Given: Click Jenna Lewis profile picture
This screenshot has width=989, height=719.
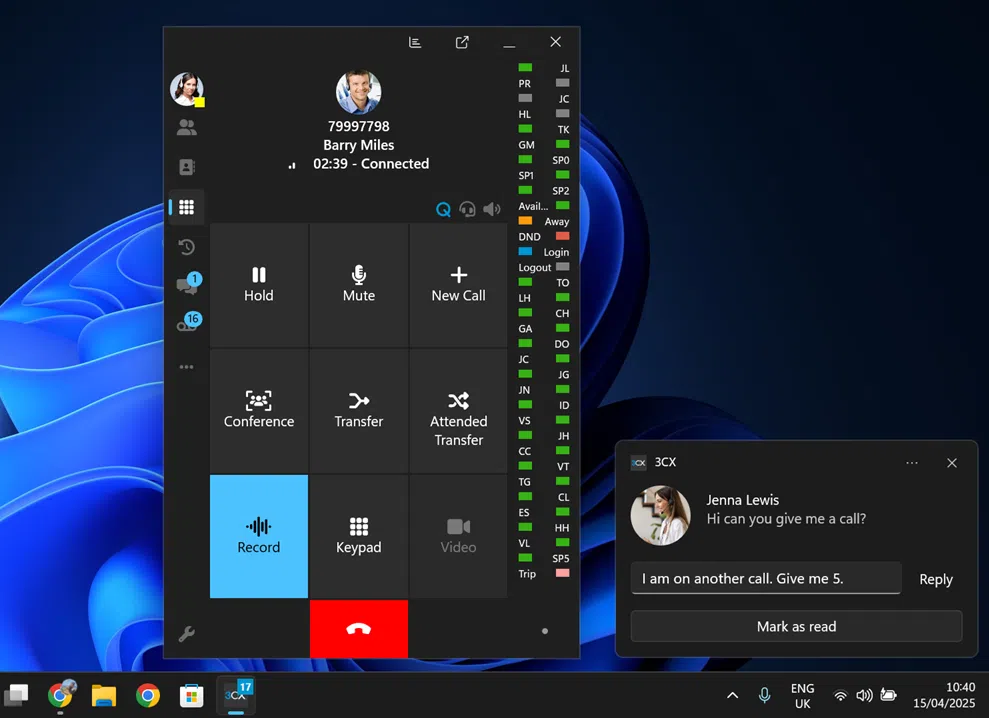Looking at the screenshot, I should point(661,515).
